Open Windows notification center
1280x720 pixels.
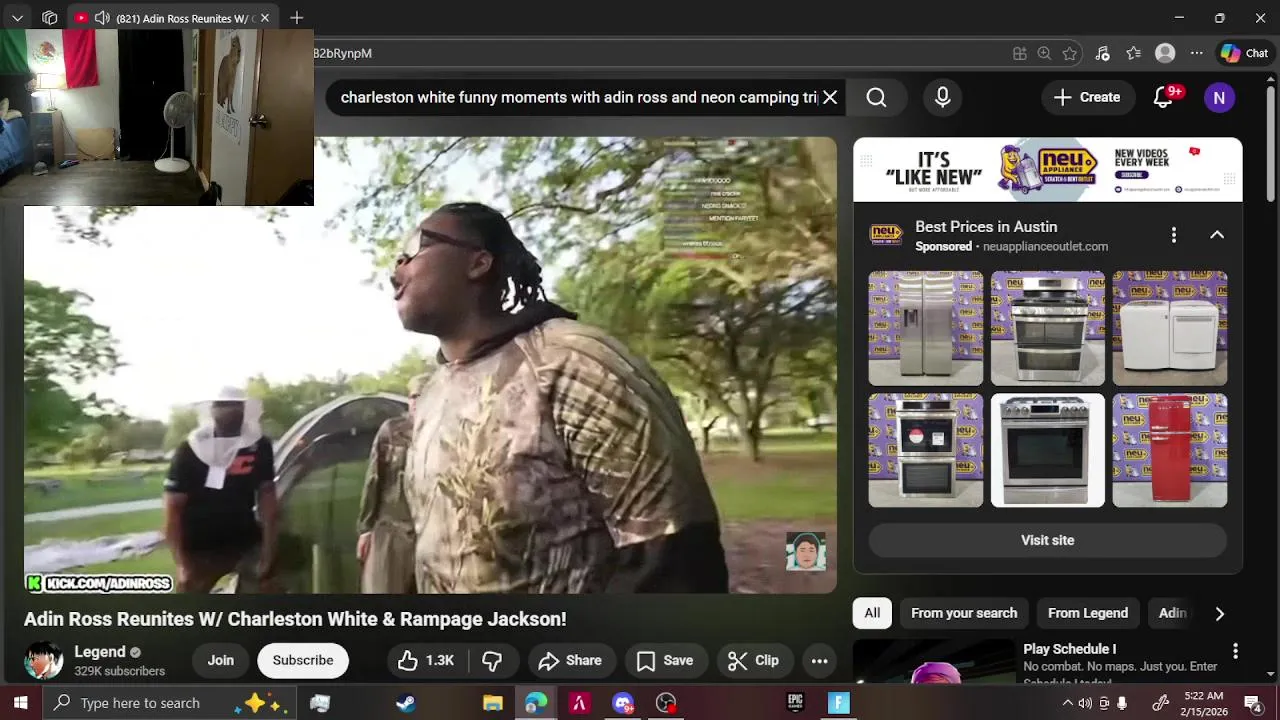coord(1252,703)
